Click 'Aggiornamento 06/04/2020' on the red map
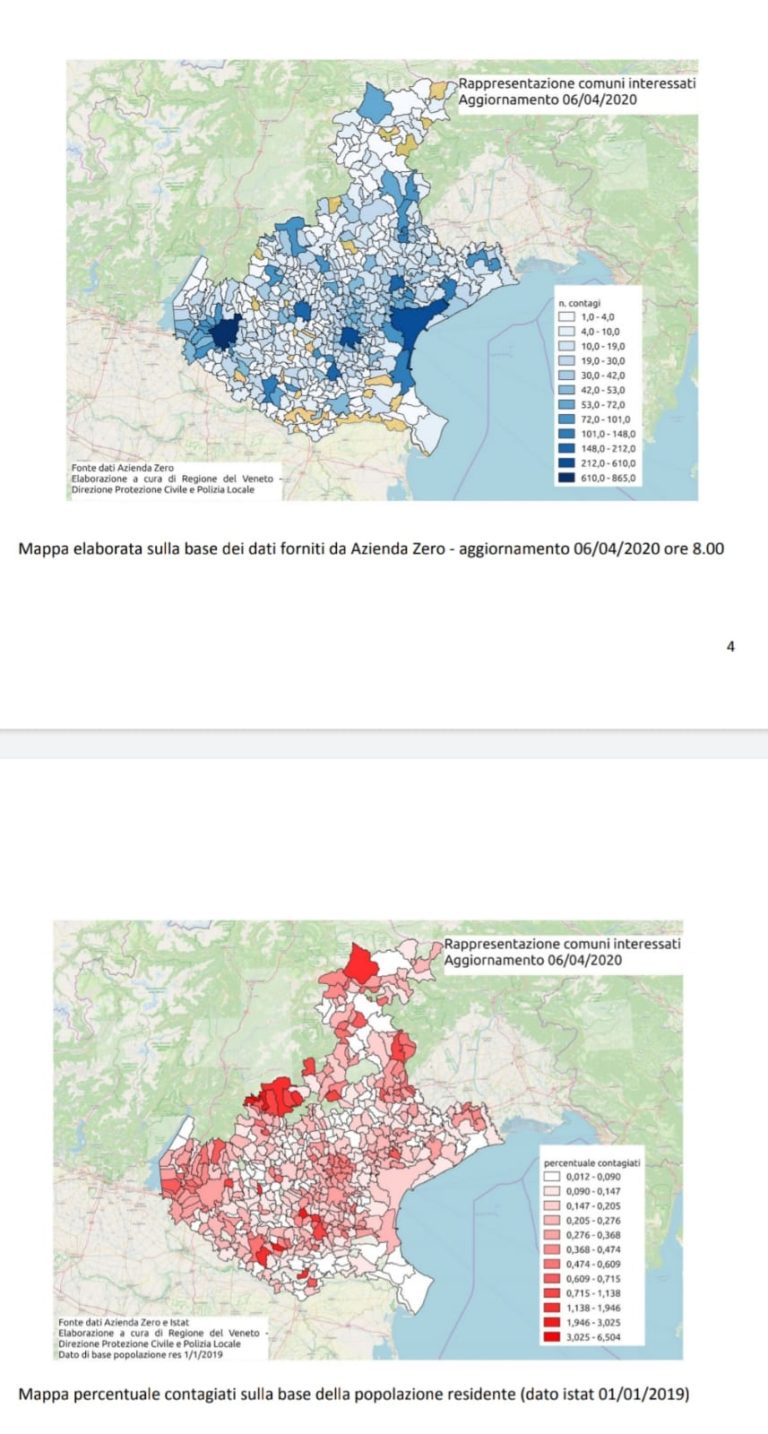 click(533, 960)
